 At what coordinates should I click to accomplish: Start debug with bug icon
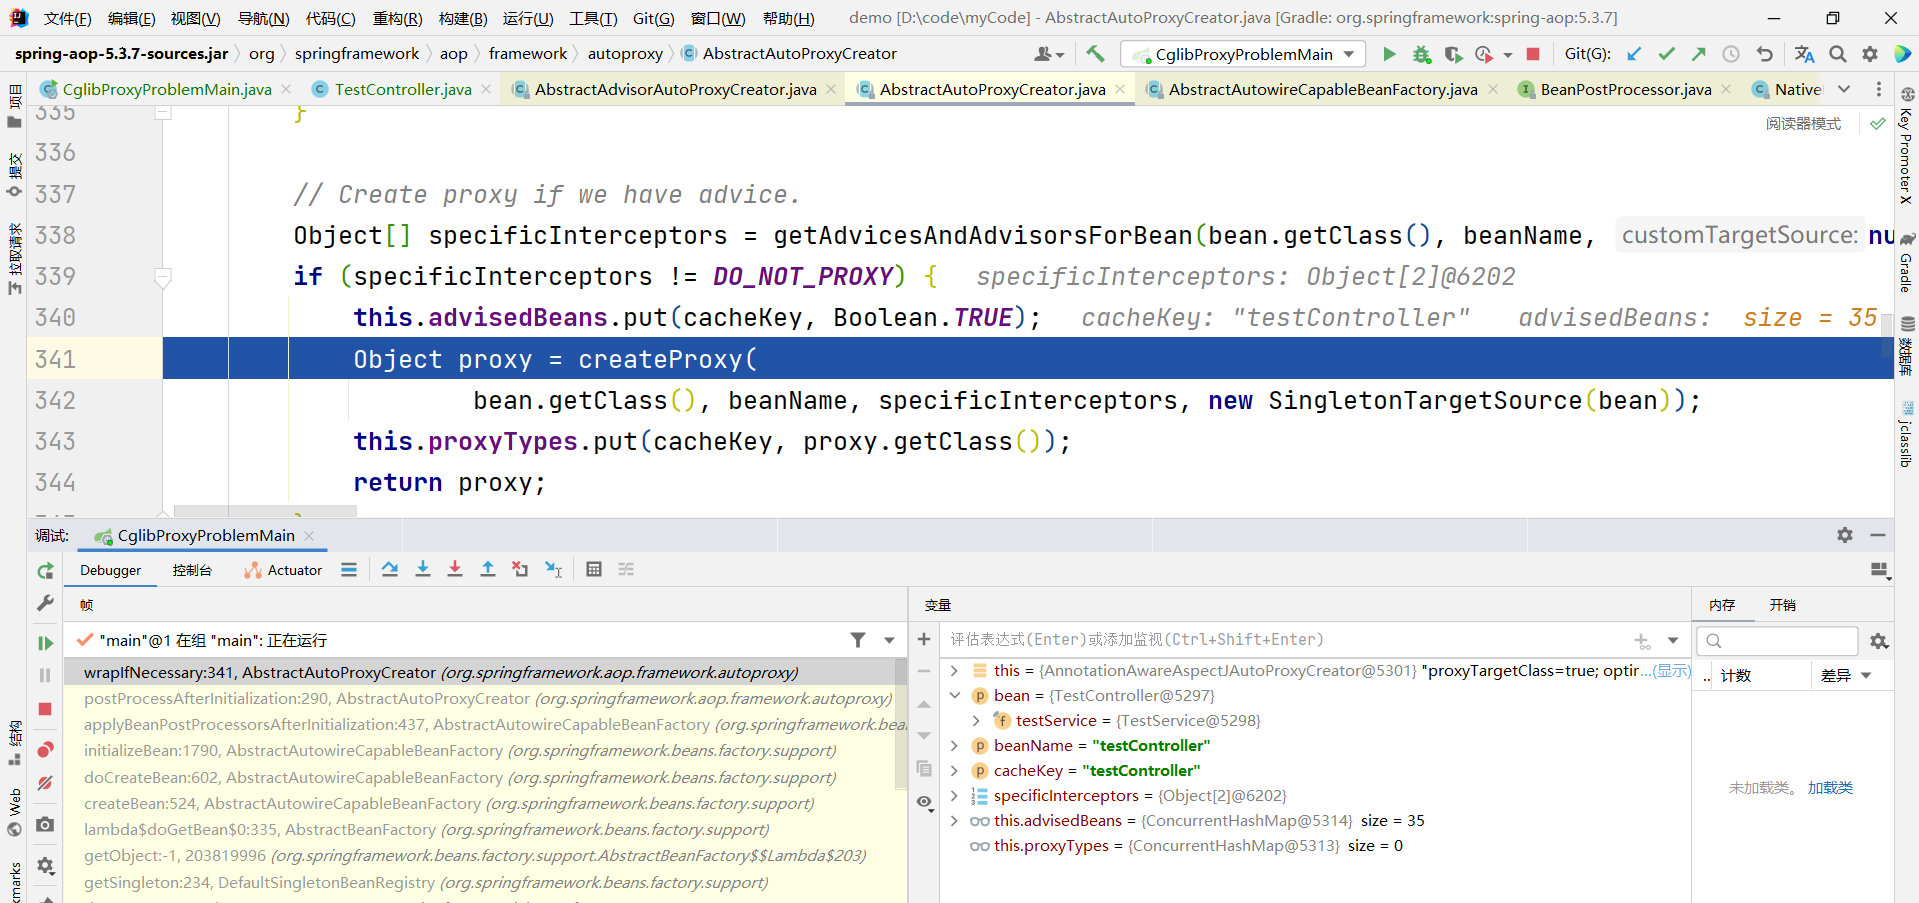tap(1421, 54)
